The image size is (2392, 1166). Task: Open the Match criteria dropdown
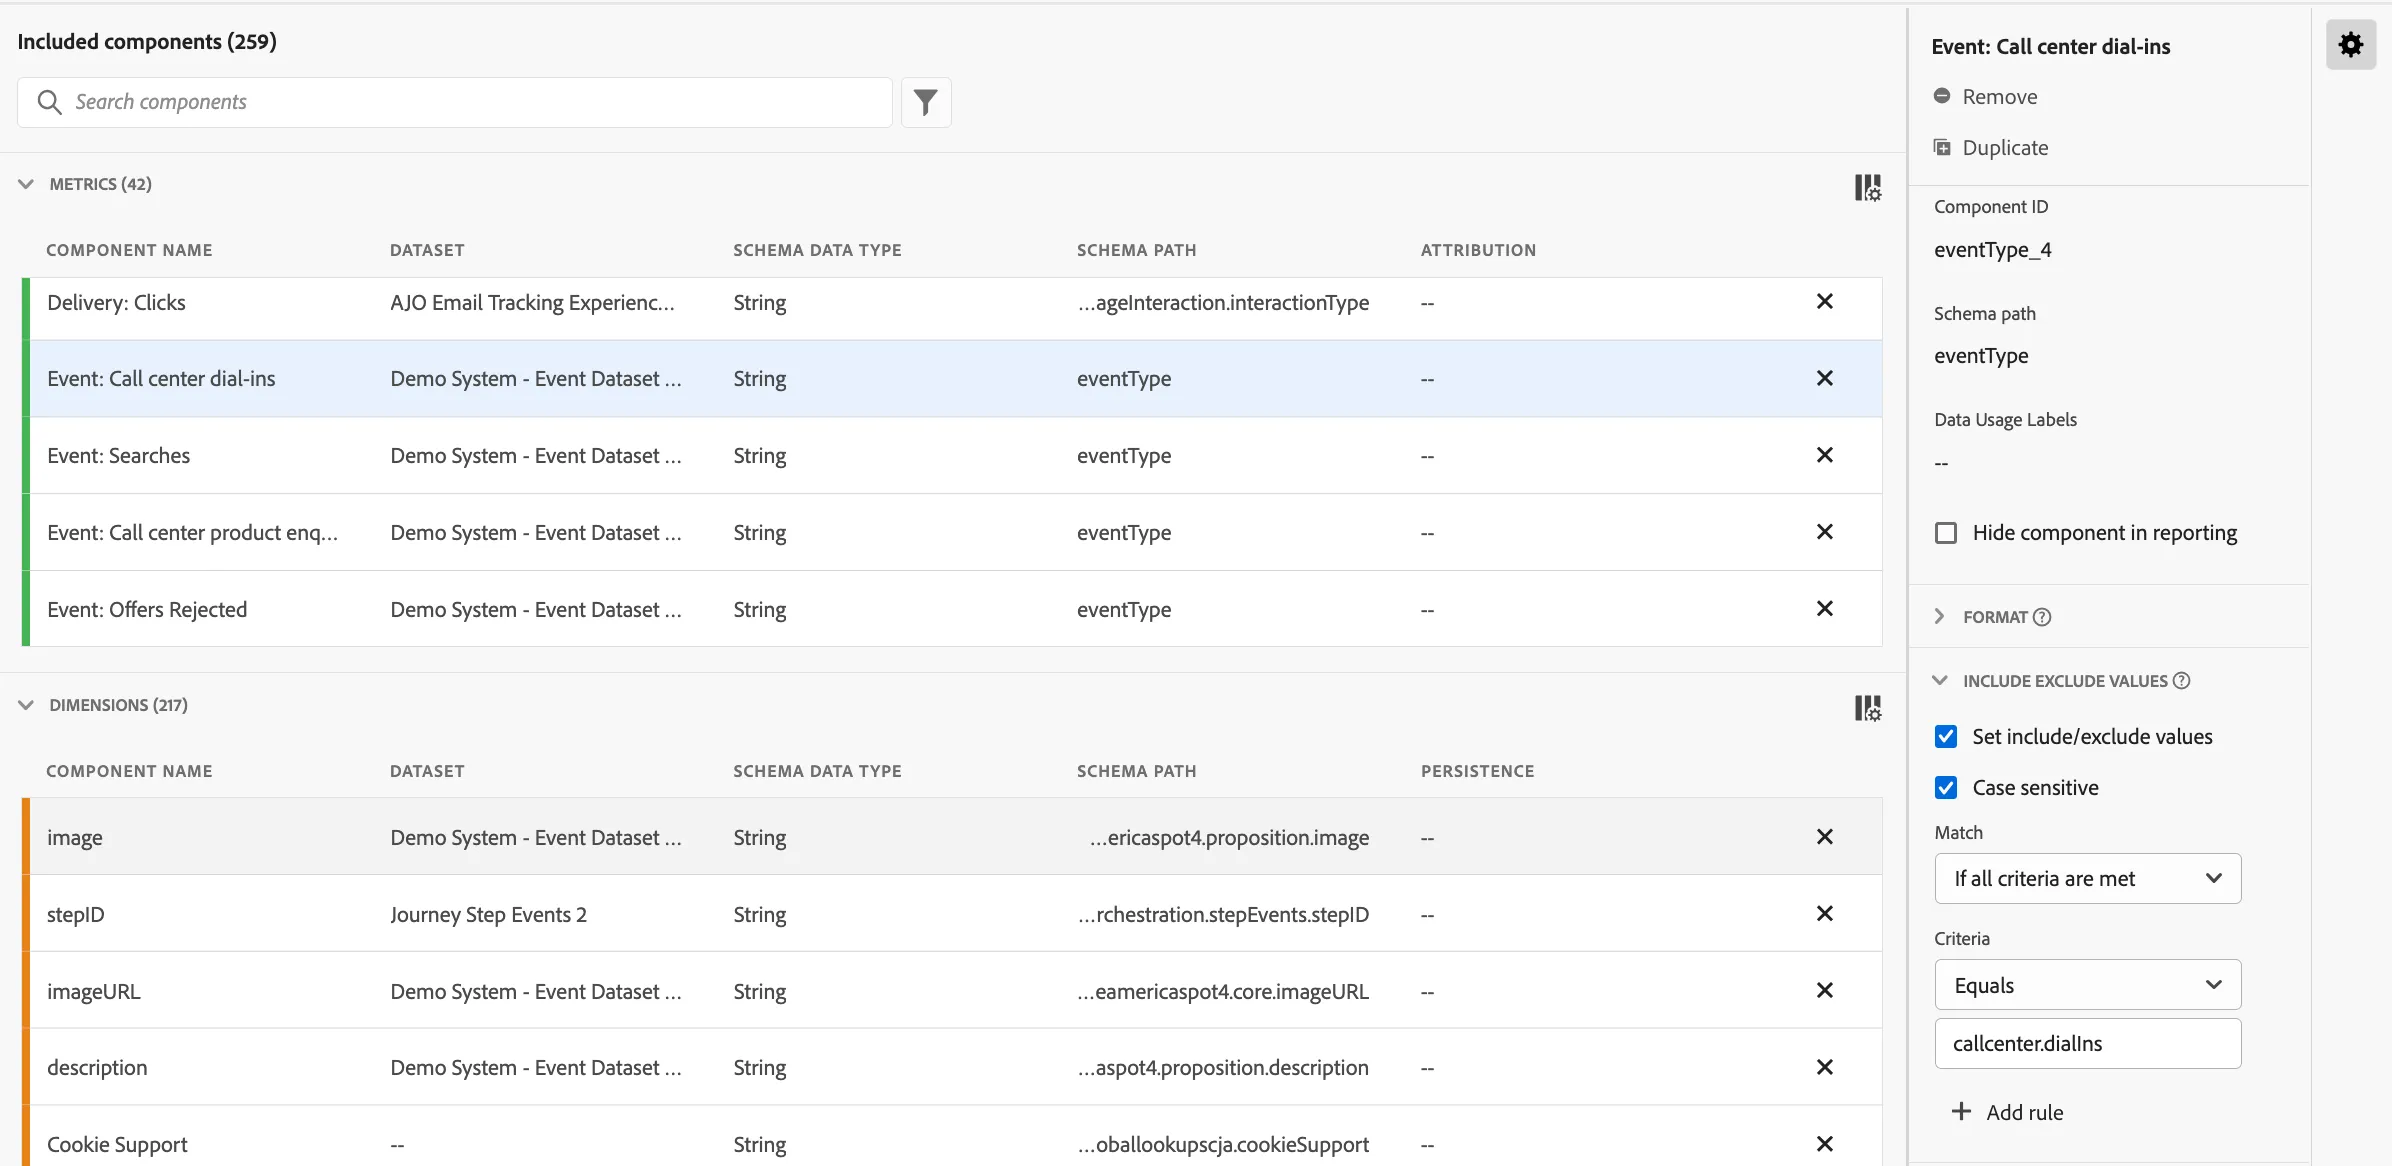[2087, 879]
